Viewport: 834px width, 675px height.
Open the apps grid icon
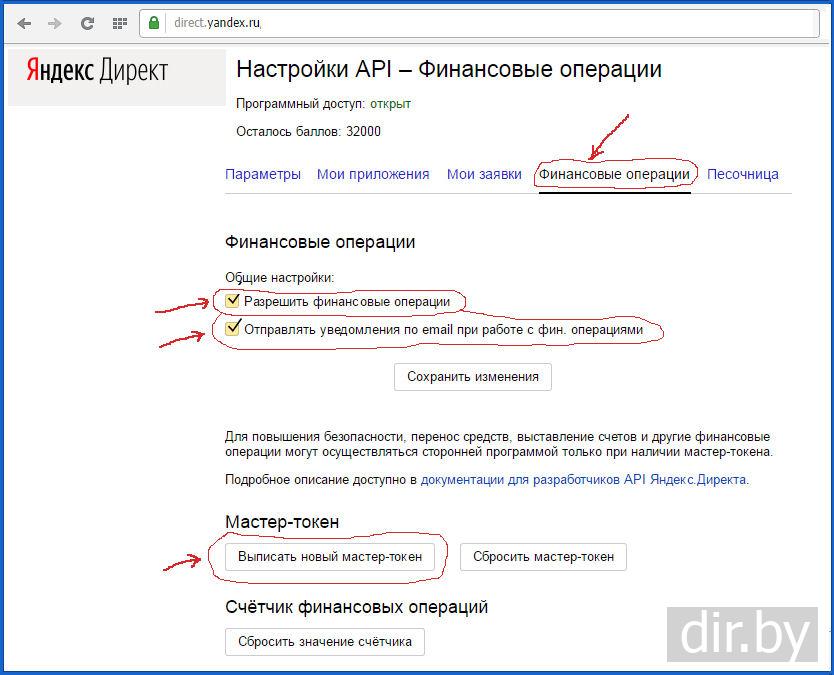120,23
